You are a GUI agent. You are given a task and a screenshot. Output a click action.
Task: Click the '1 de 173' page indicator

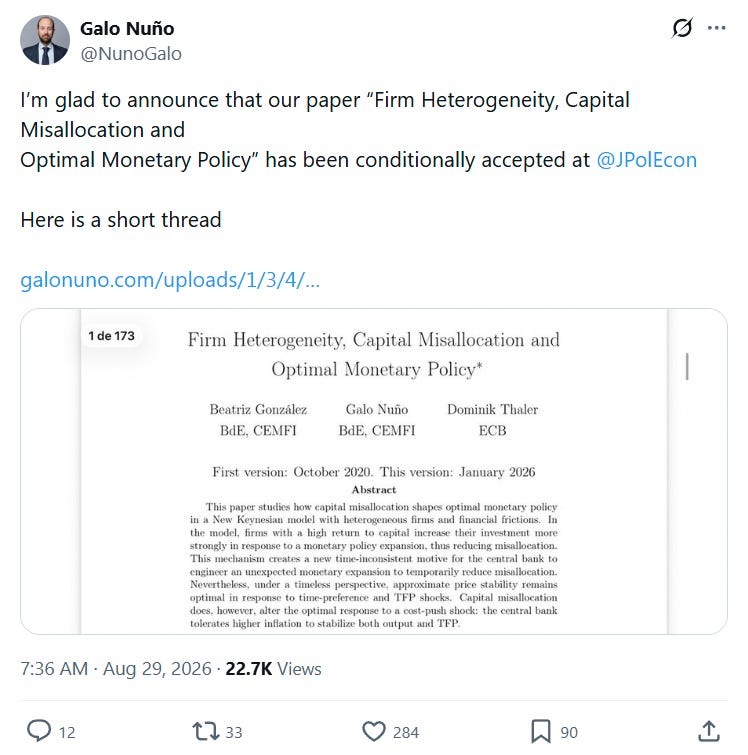click(x=111, y=336)
